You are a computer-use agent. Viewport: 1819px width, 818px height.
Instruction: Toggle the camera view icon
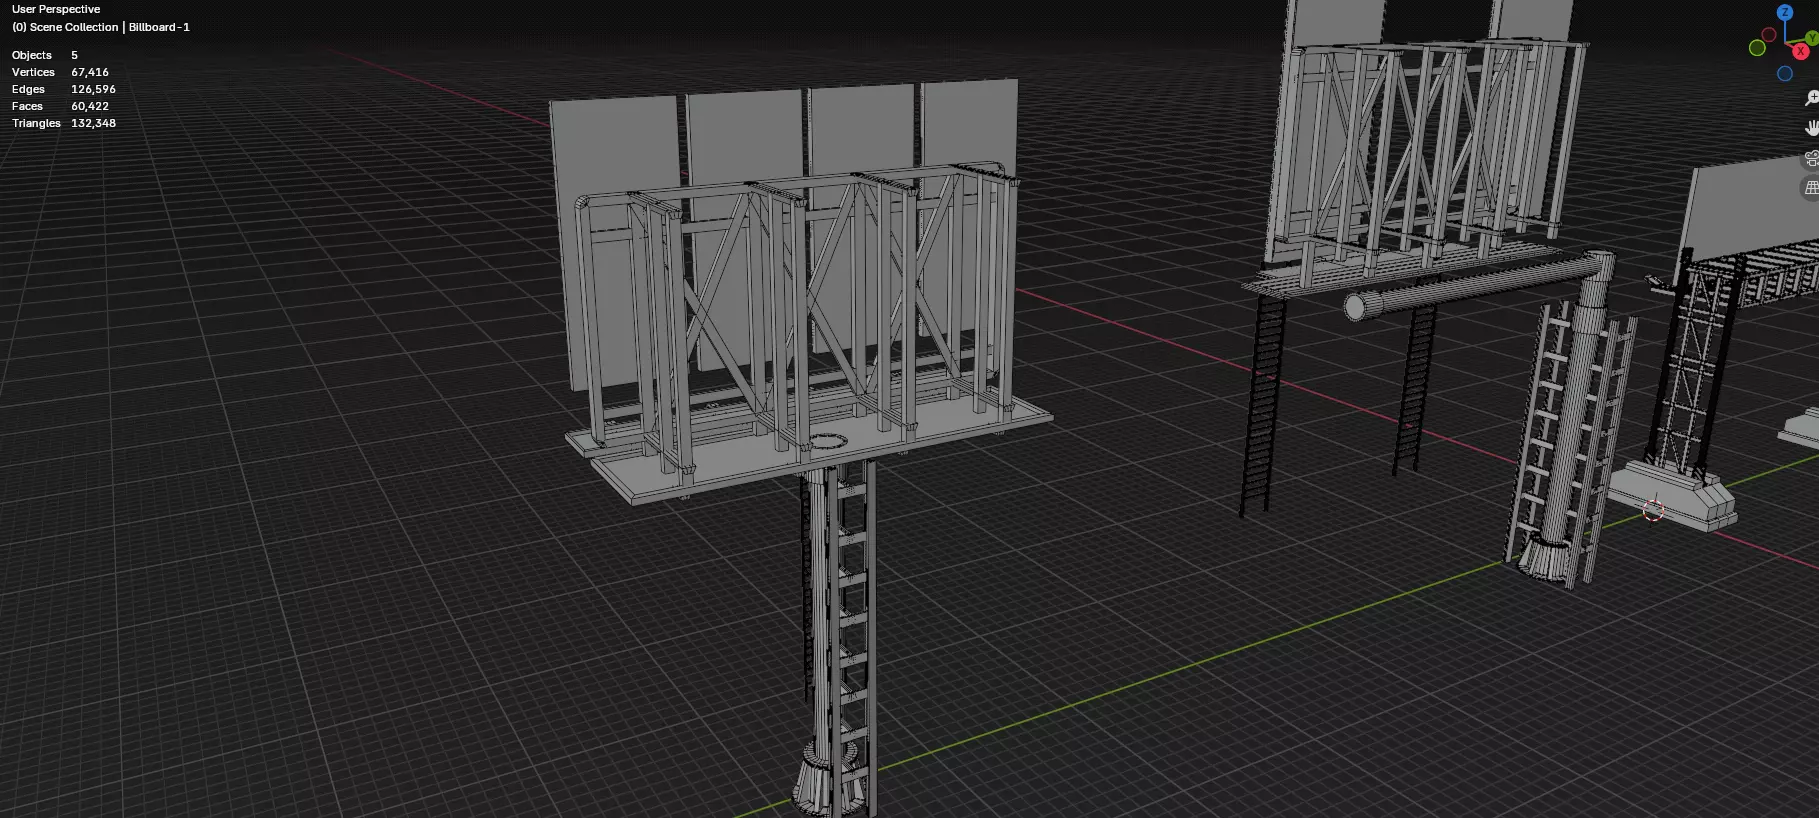click(1811, 158)
